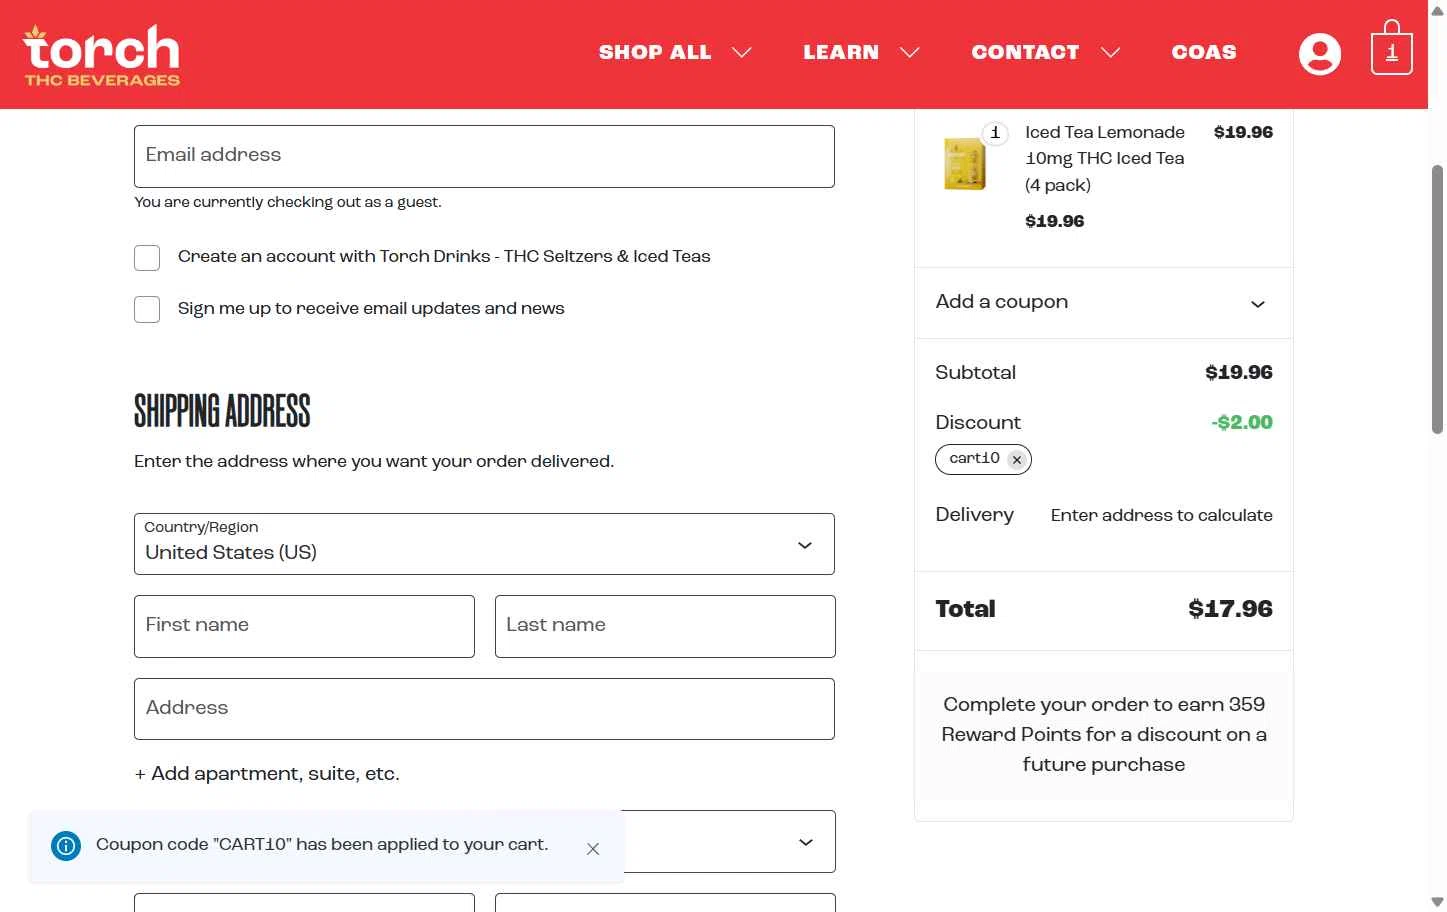Expand the Learn menu chevron
1447x912 pixels.
tap(910, 53)
